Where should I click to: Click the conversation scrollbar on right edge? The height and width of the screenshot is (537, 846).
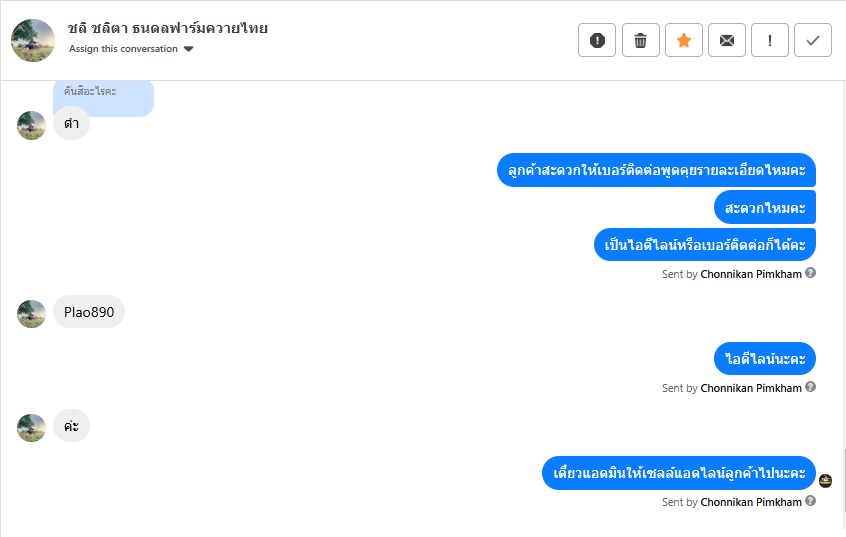(843, 480)
